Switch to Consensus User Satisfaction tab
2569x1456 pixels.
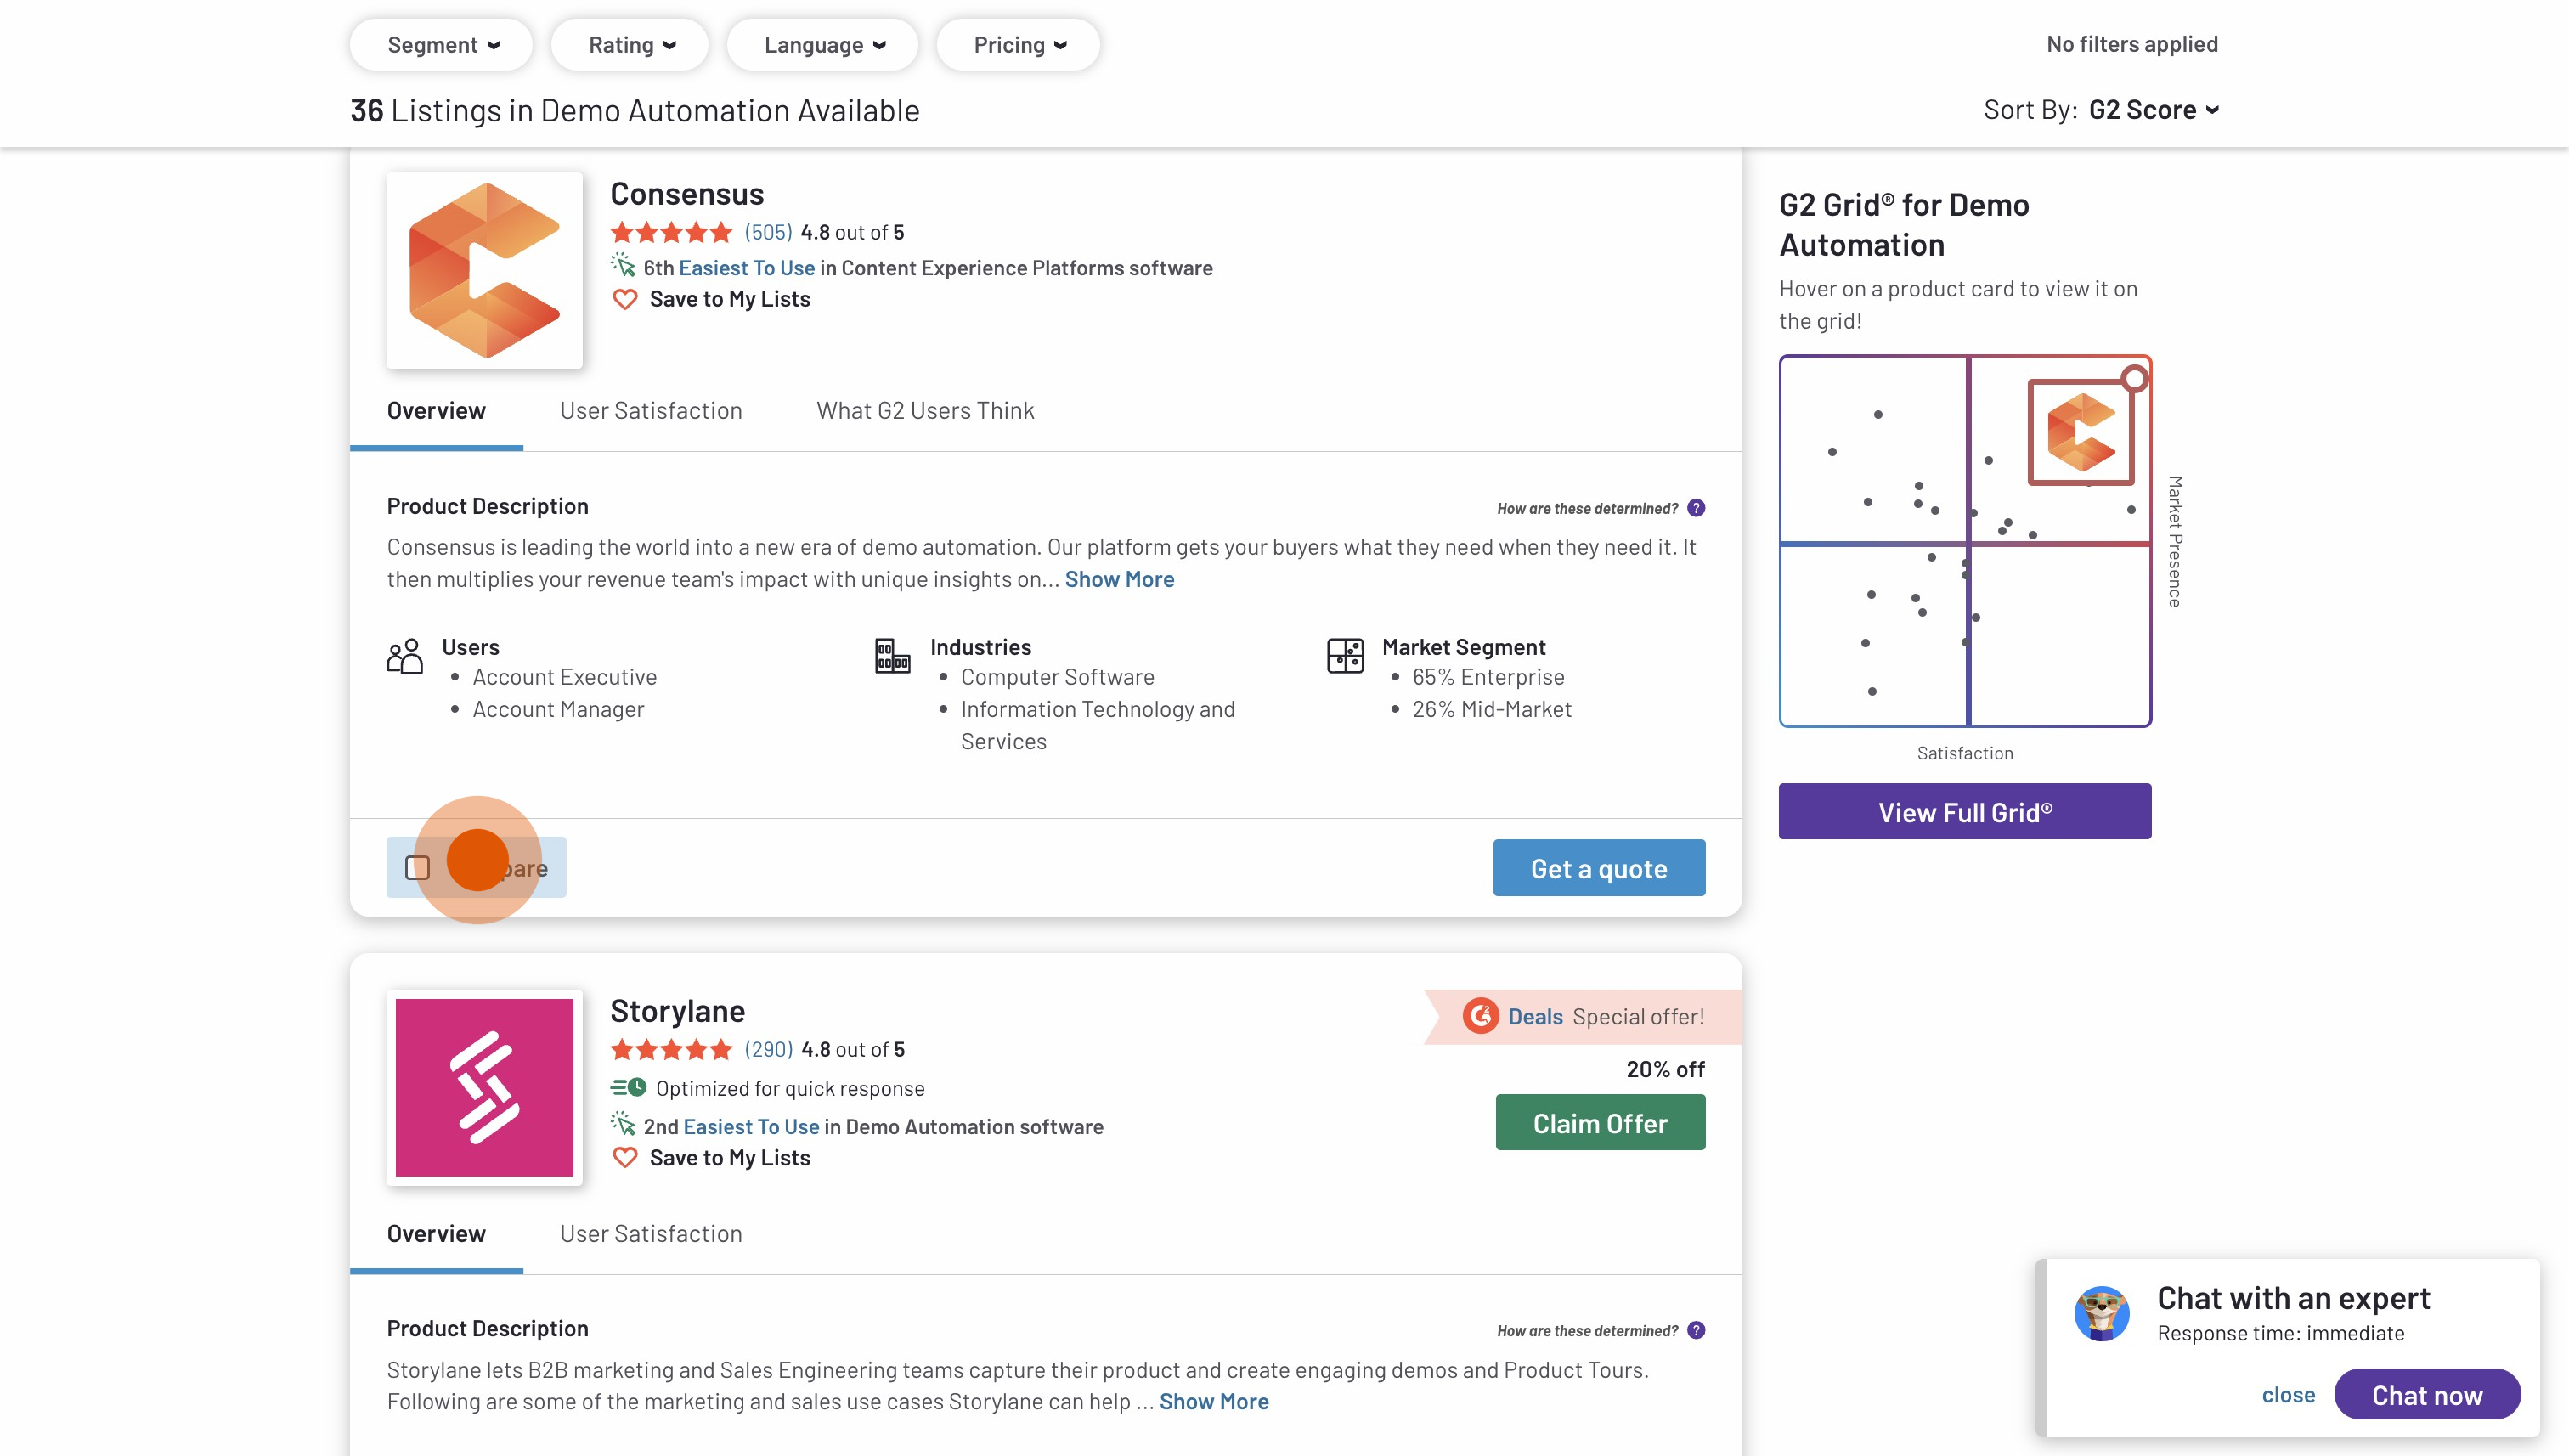[x=651, y=411]
